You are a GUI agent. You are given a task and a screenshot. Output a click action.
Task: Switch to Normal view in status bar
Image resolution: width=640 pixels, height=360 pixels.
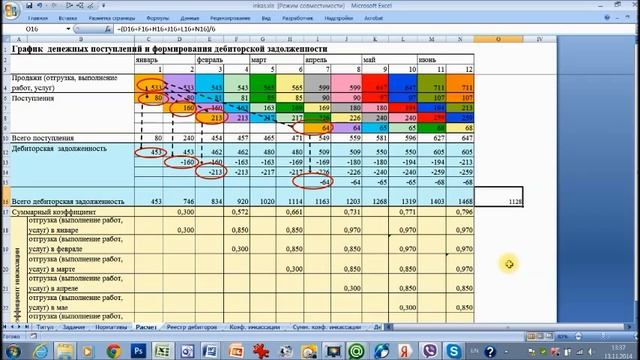coord(531,336)
